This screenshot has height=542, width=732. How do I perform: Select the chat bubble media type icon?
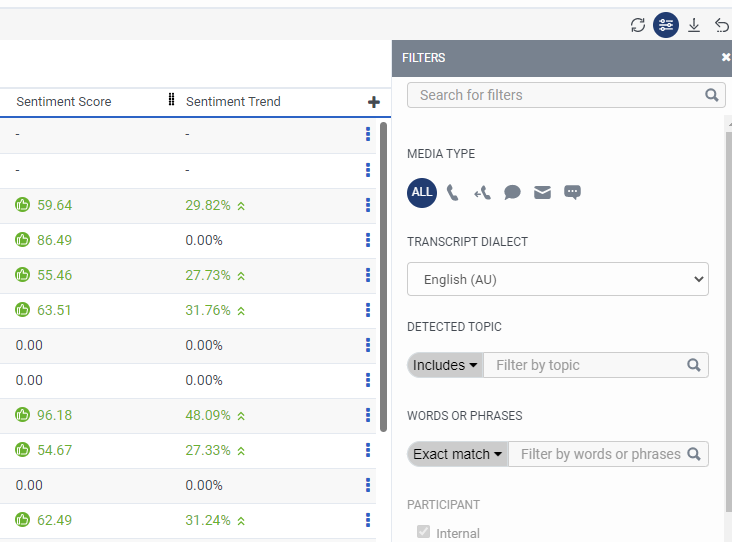[512, 192]
